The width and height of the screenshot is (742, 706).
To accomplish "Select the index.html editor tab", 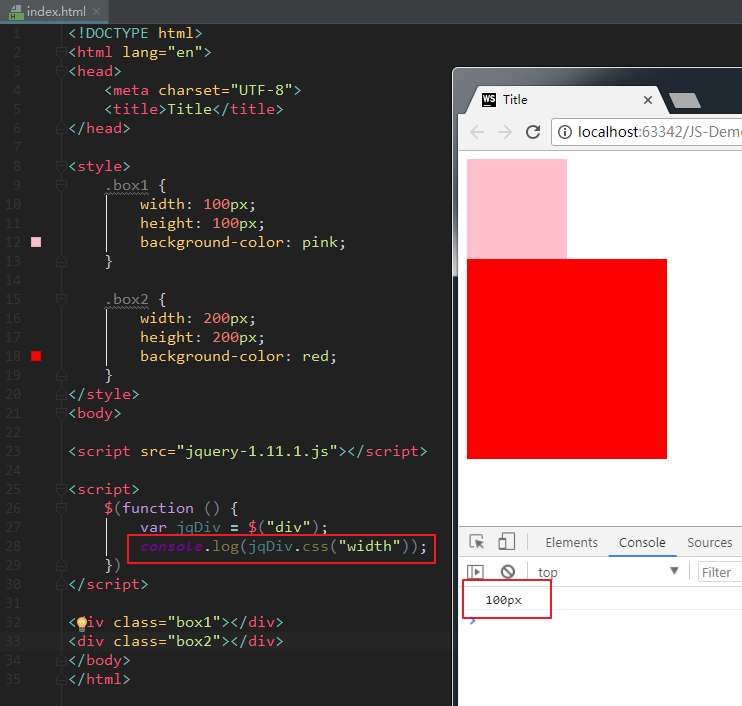I will click(54, 11).
